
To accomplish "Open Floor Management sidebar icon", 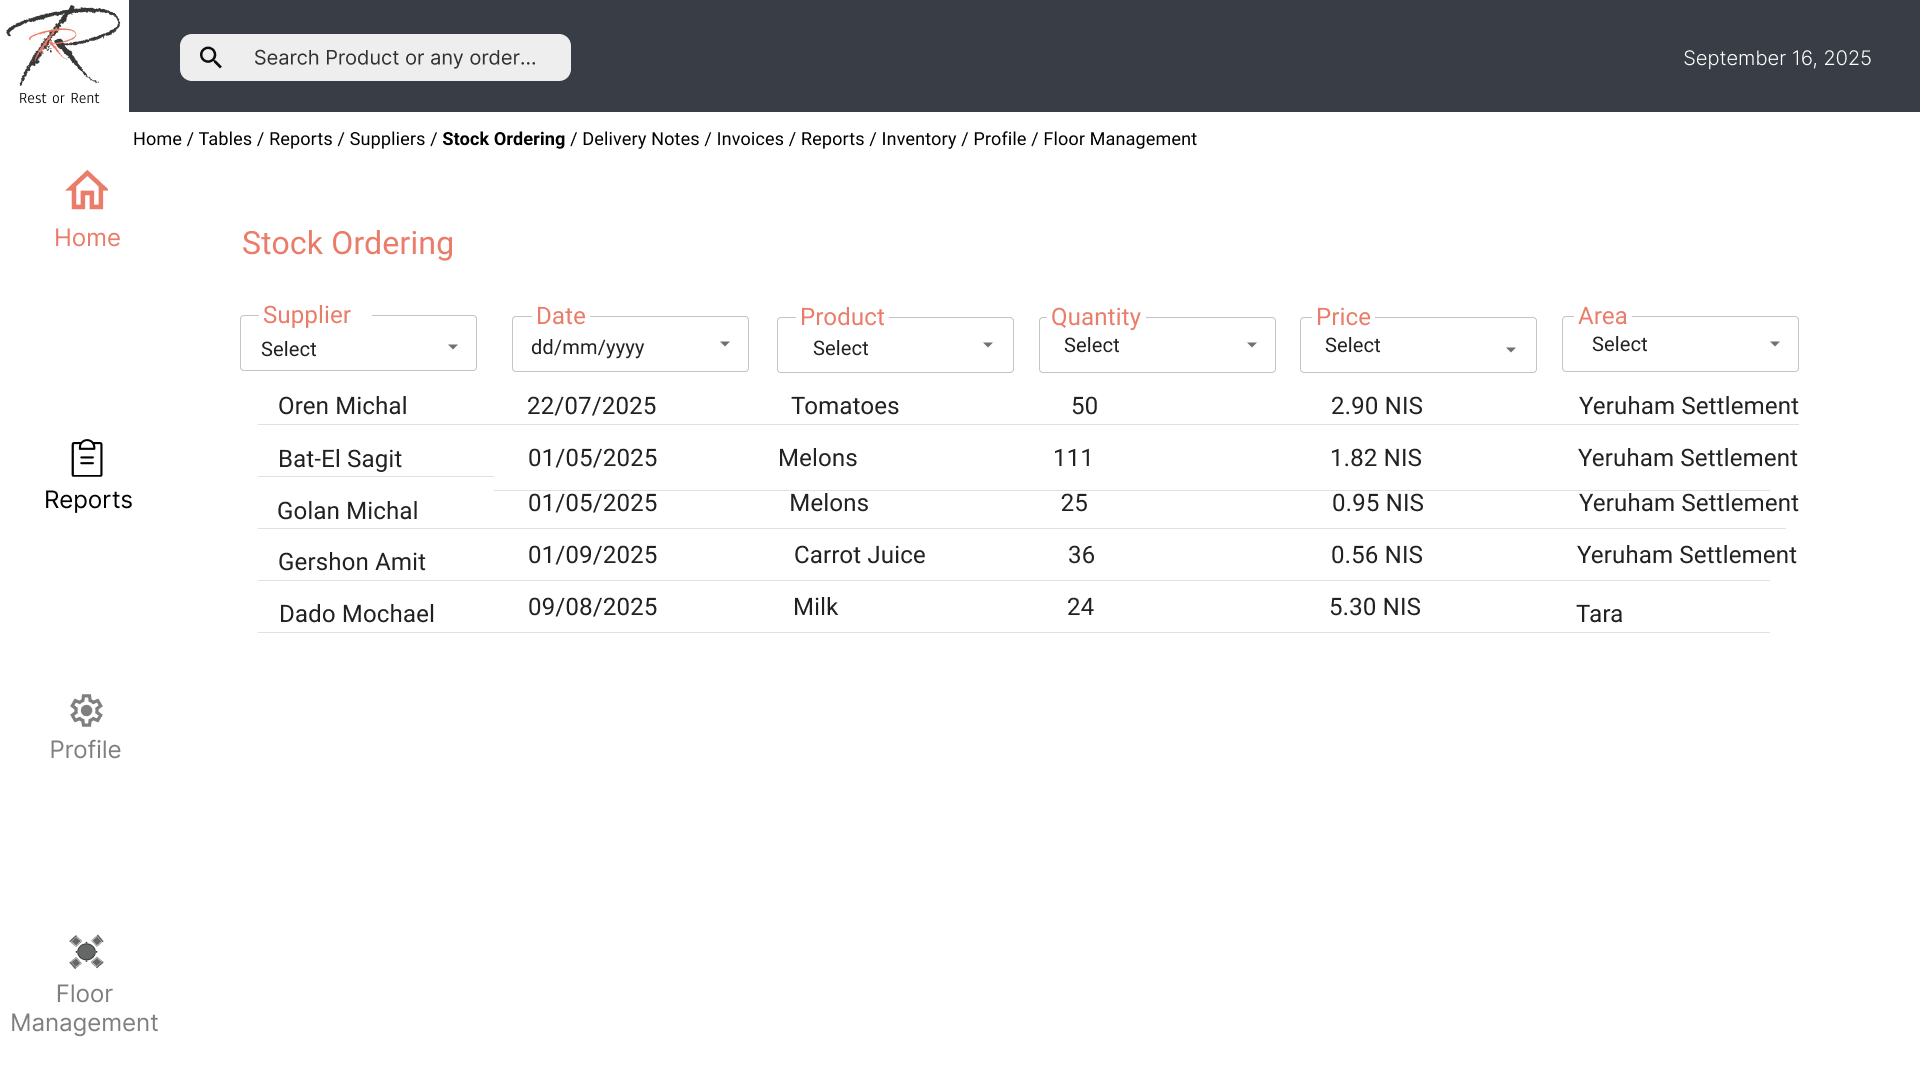I will tap(86, 952).
